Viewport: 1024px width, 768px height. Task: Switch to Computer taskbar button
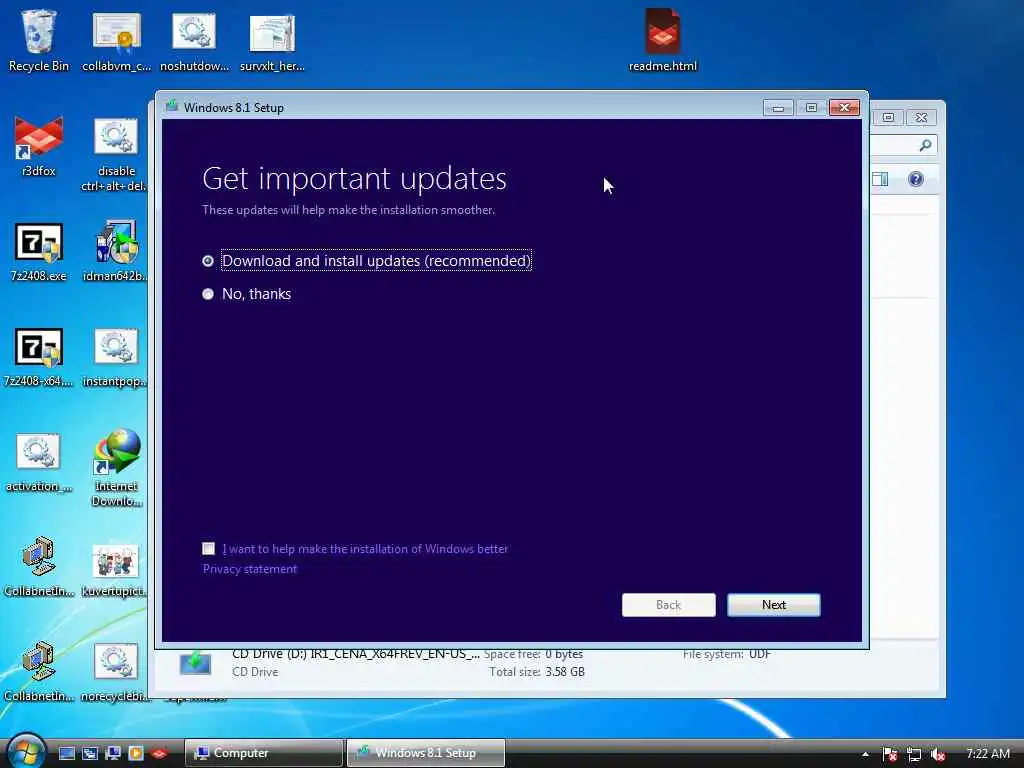tap(263, 753)
